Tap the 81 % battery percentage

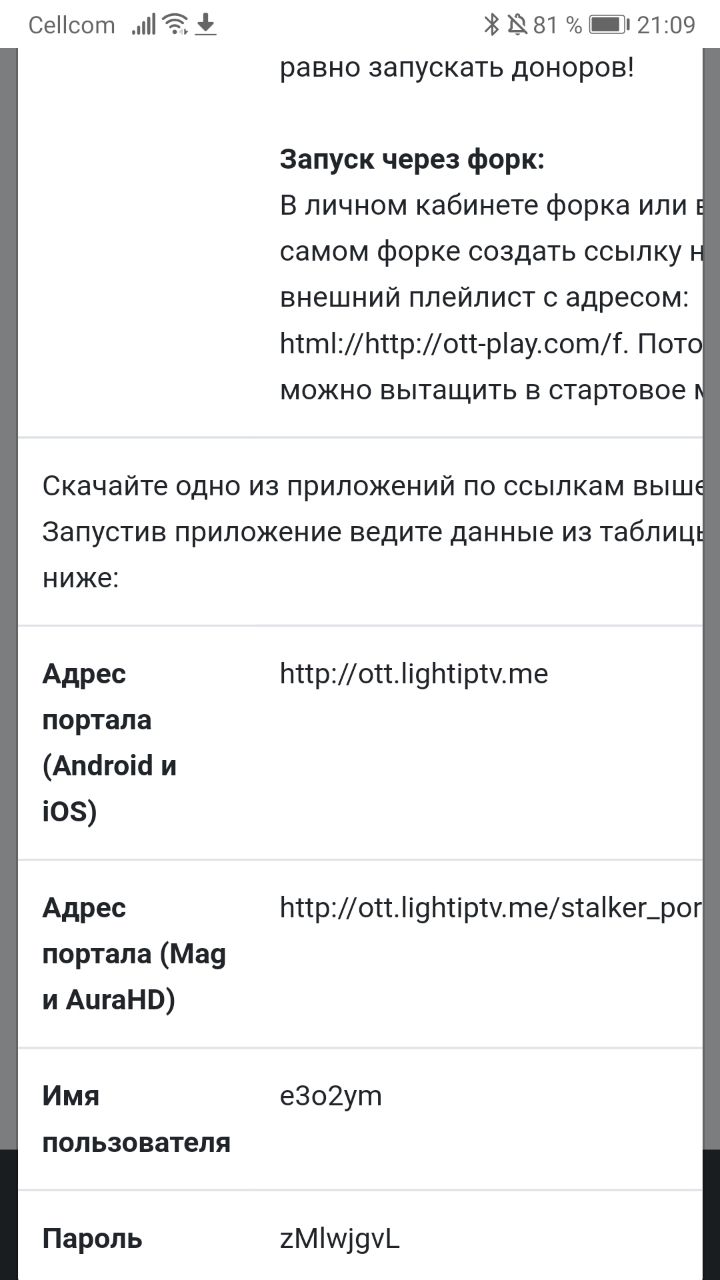click(x=557, y=25)
